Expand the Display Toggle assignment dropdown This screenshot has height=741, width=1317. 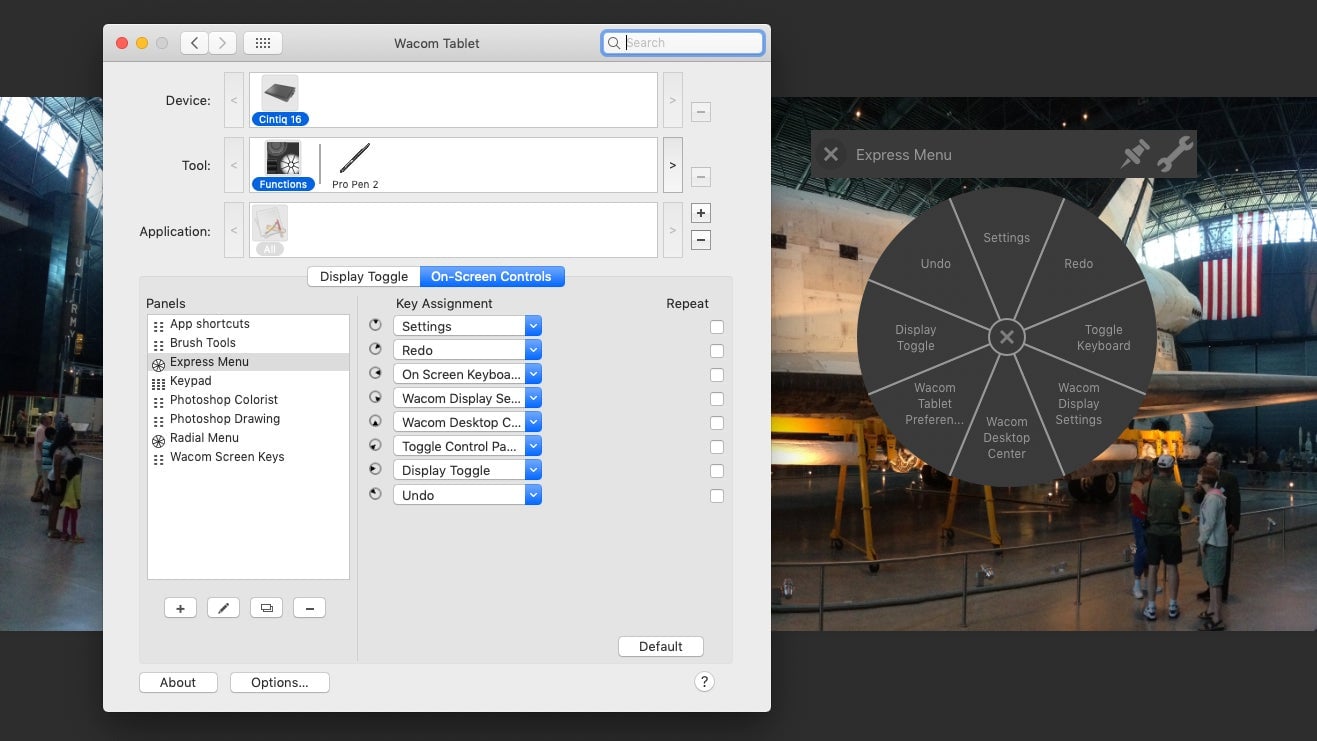click(x=533, y=470)
